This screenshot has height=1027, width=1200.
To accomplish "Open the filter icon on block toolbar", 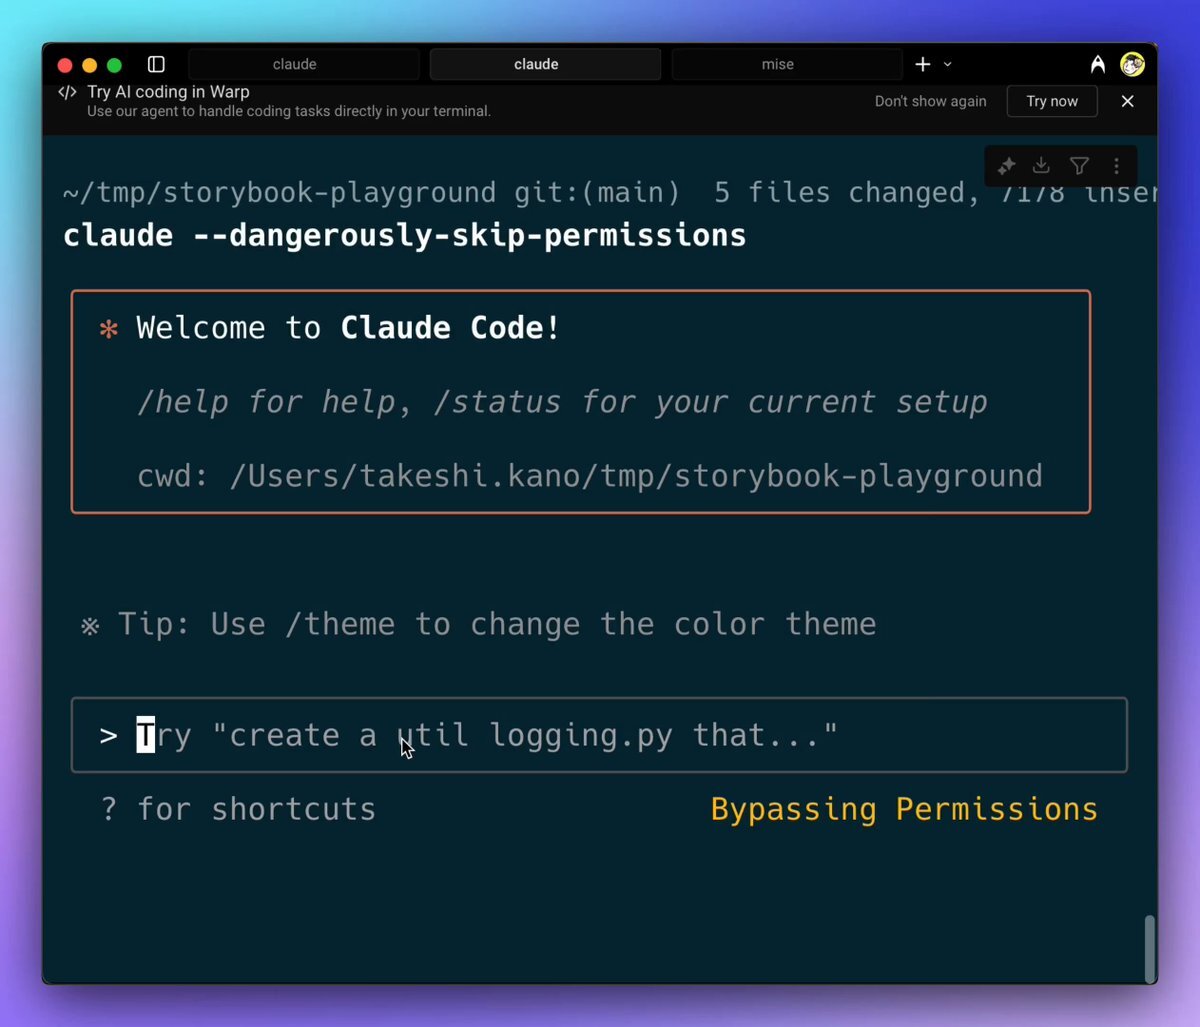I will (x=1079, y=166).
